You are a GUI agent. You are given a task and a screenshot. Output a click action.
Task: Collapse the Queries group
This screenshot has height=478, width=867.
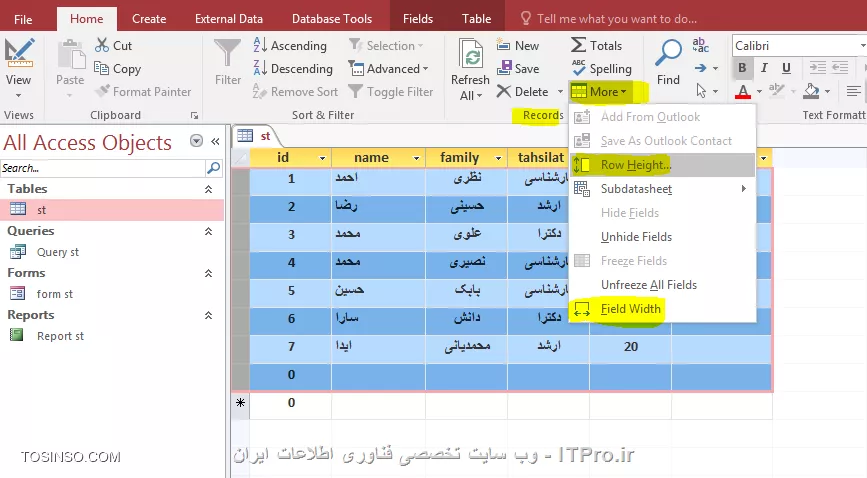coord(208,231)
